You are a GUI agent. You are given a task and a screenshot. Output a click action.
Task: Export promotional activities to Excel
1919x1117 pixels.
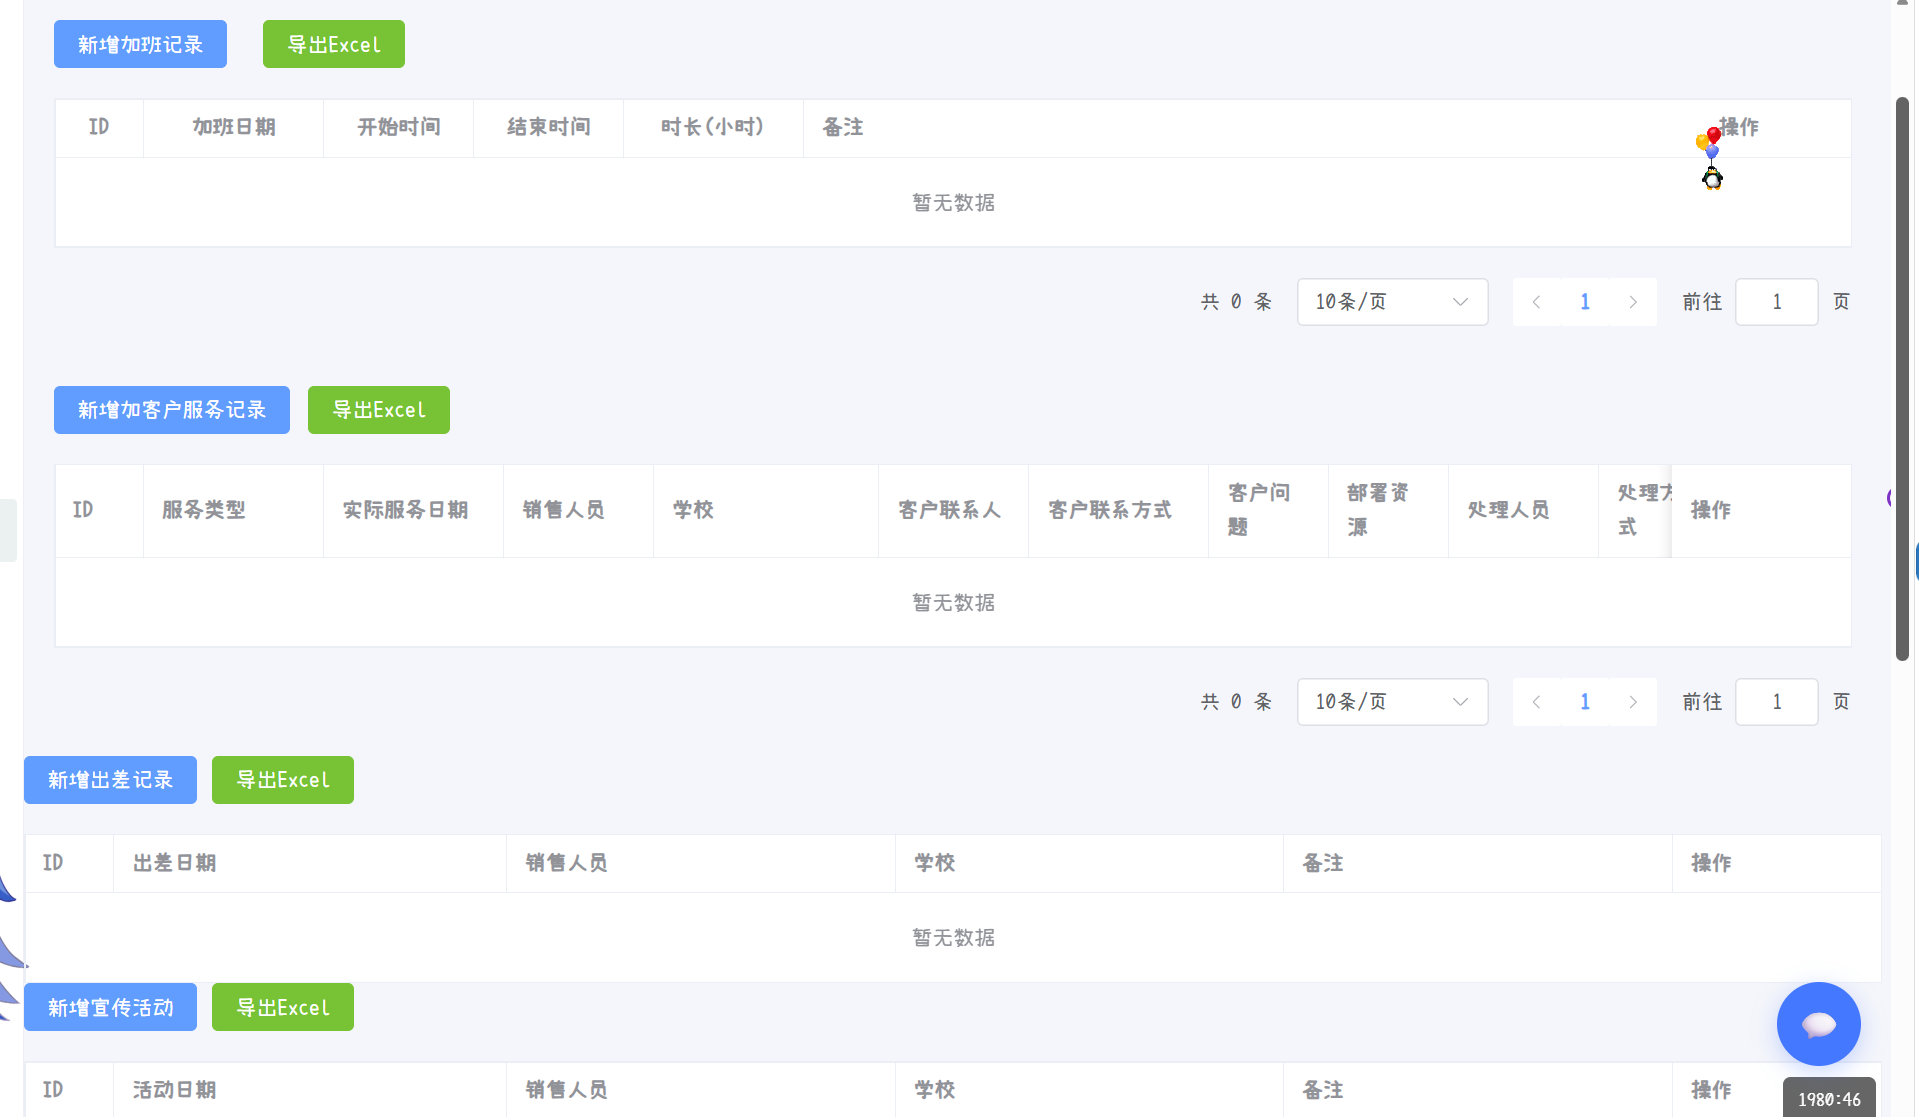click(283, 1007)
